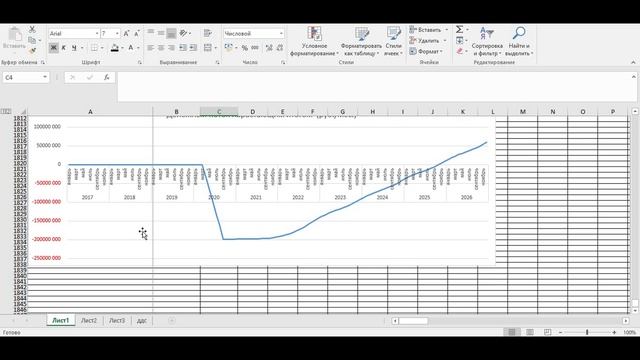Align text to top
Screen dimensions: 640x360
tap(151, 33)
